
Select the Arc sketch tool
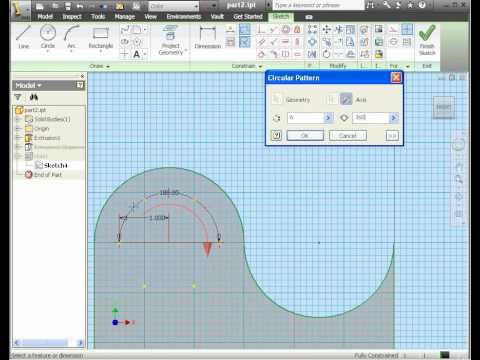(71, 37)
